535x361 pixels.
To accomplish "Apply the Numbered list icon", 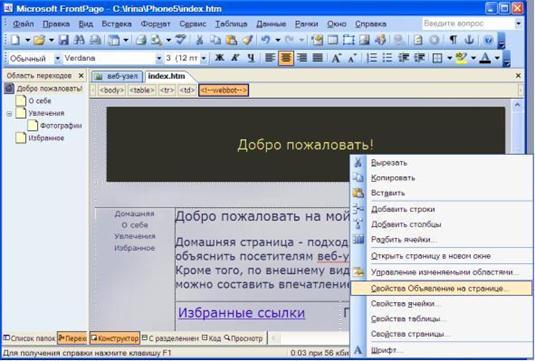I will [x=371, y=58].
